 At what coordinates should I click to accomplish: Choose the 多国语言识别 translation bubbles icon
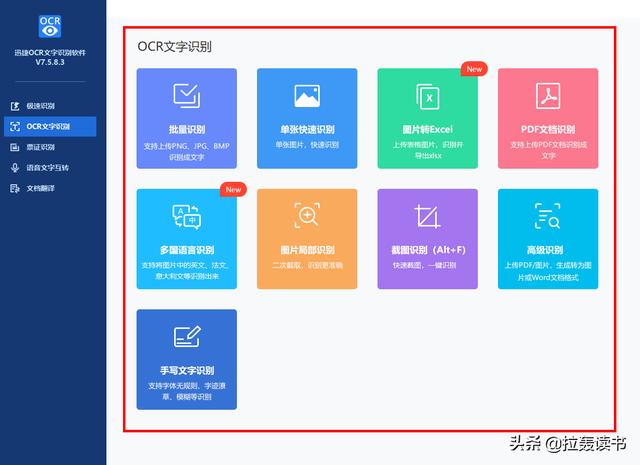click(x=186, y=216)
